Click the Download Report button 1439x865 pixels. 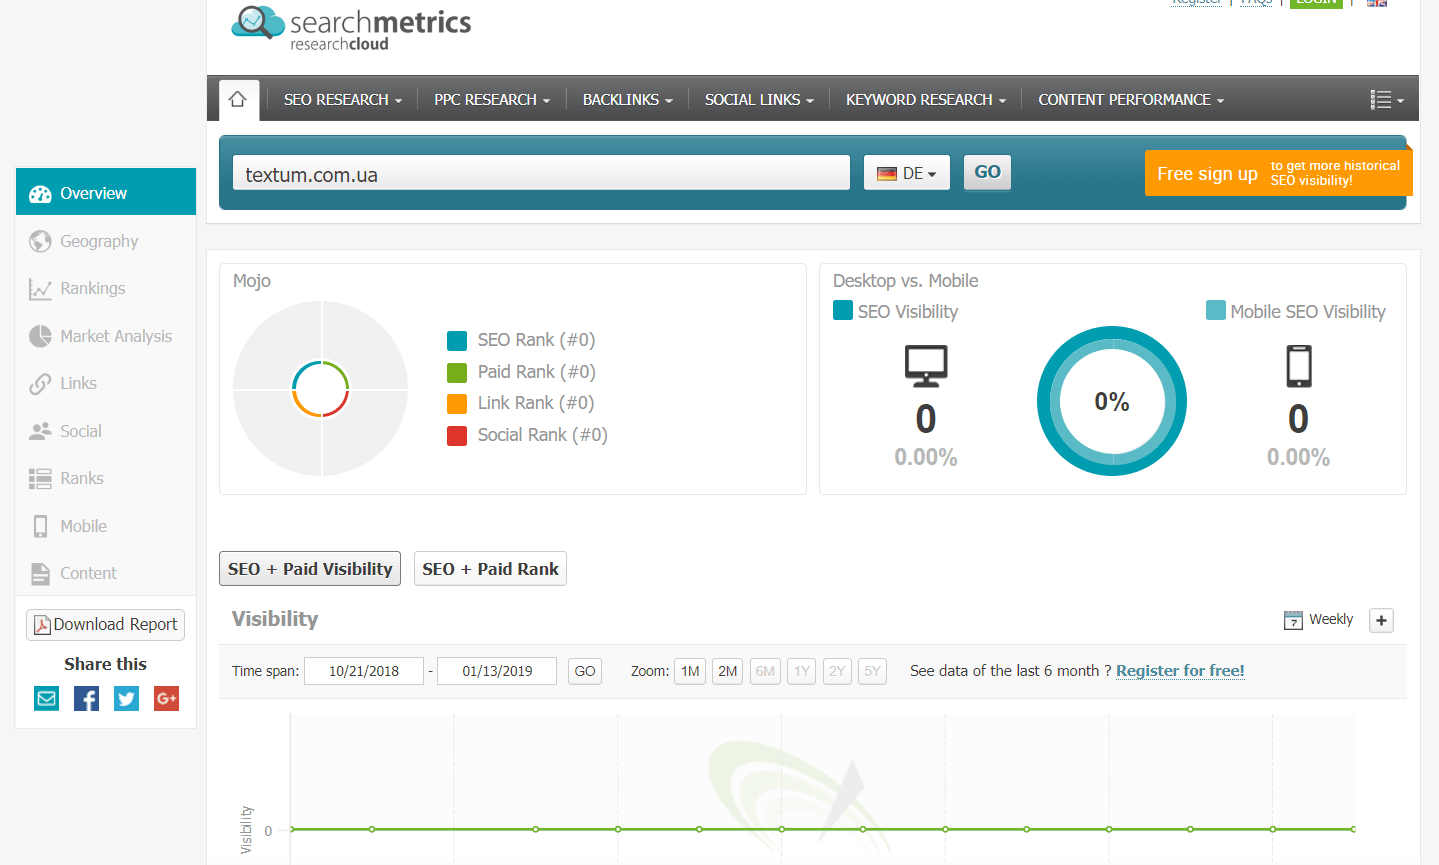[x=106, y=625]
